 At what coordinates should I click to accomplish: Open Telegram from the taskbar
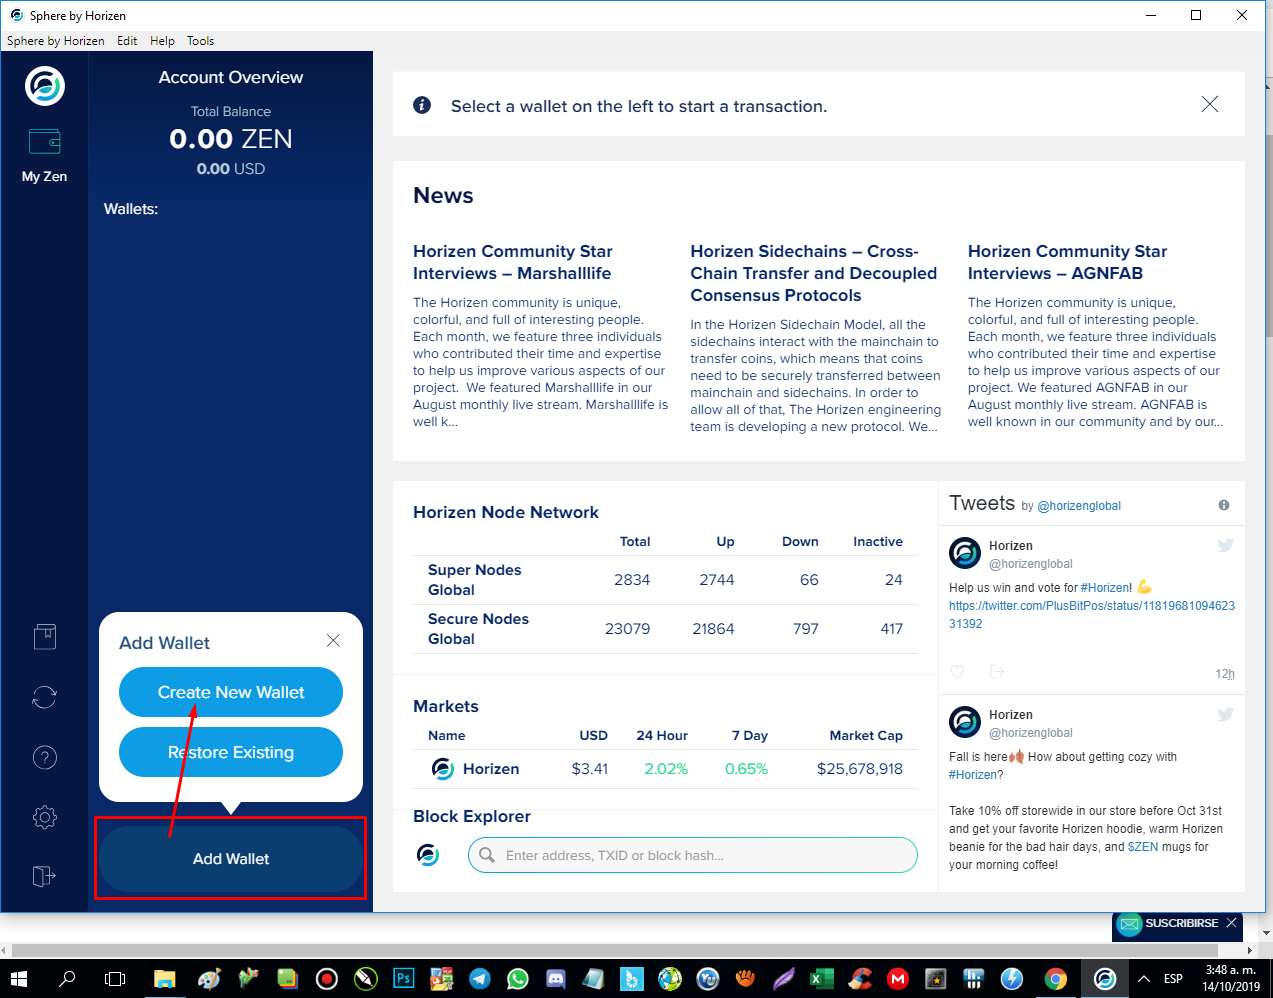(480, 978)
